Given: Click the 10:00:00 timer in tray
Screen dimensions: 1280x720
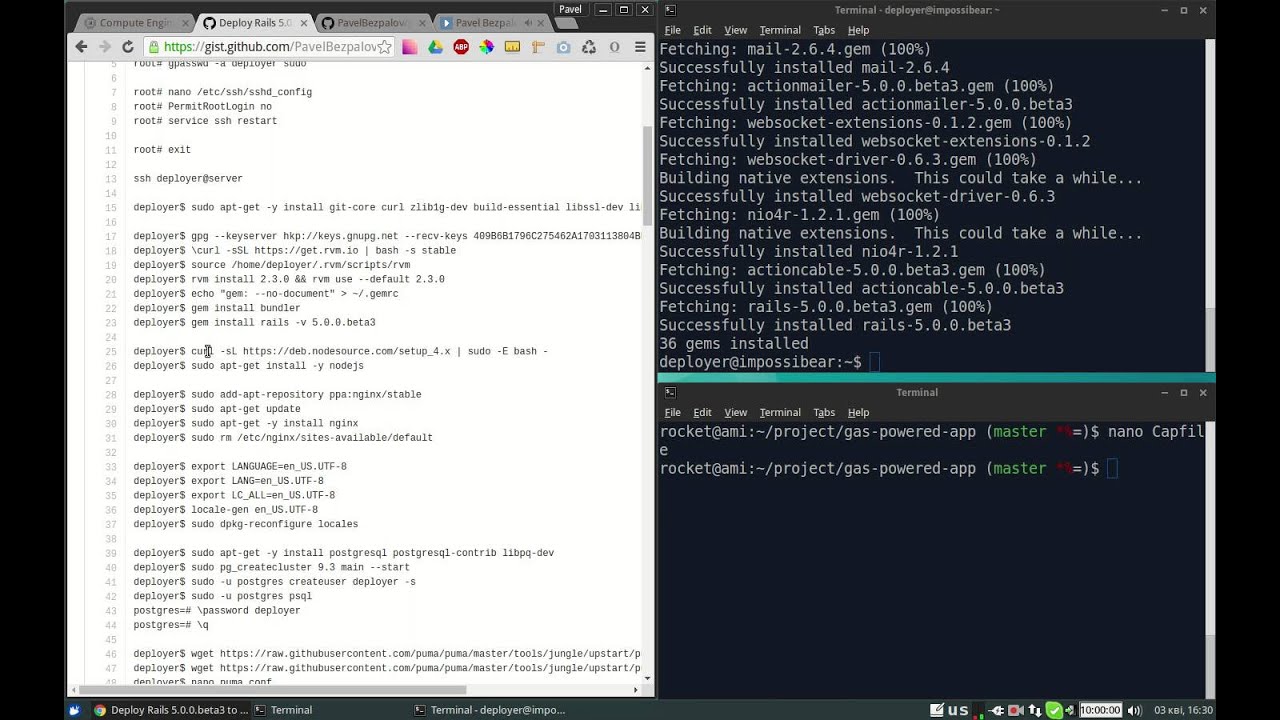Looking at the screenshot, I should coord(1100,710).
